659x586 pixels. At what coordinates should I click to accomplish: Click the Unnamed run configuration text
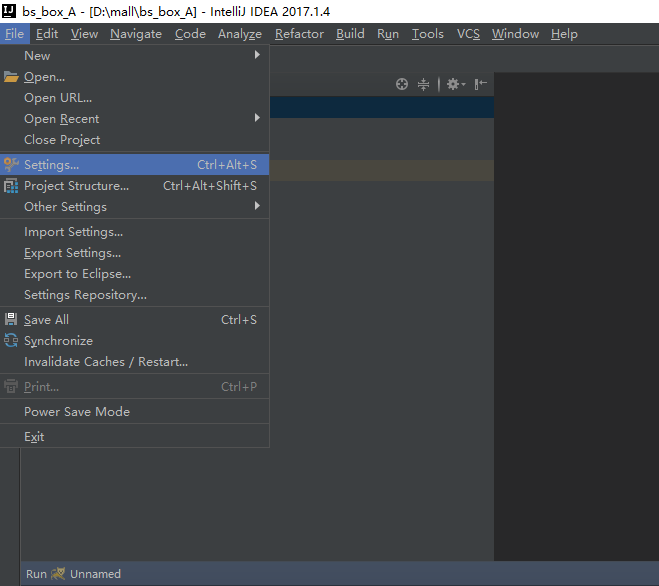(95, 574)
